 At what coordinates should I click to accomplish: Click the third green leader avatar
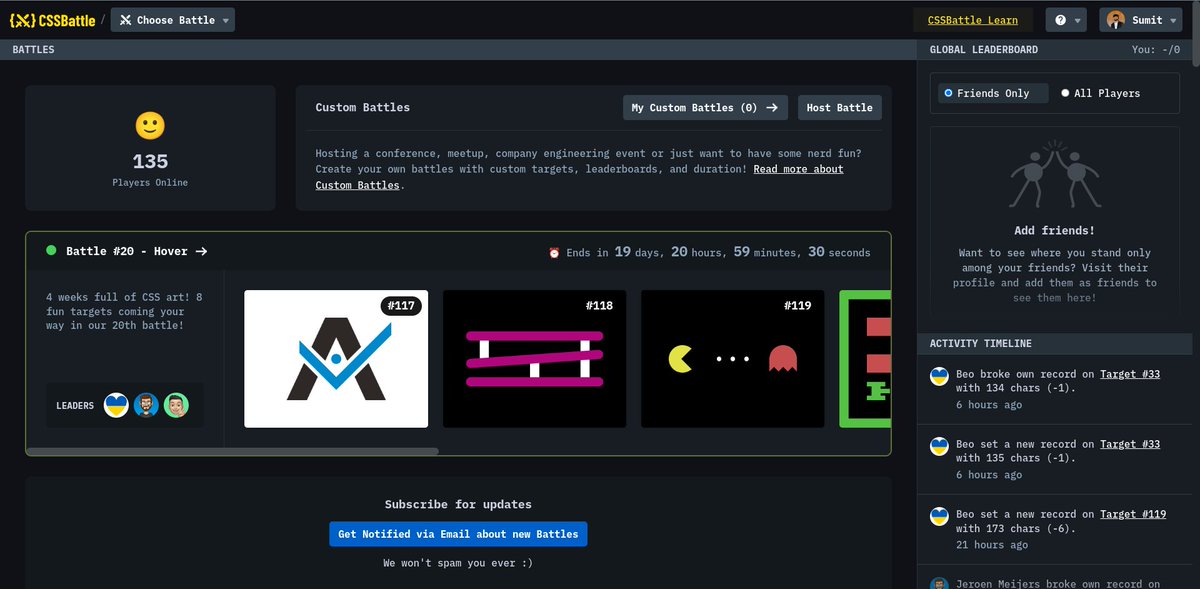[176, 405]
